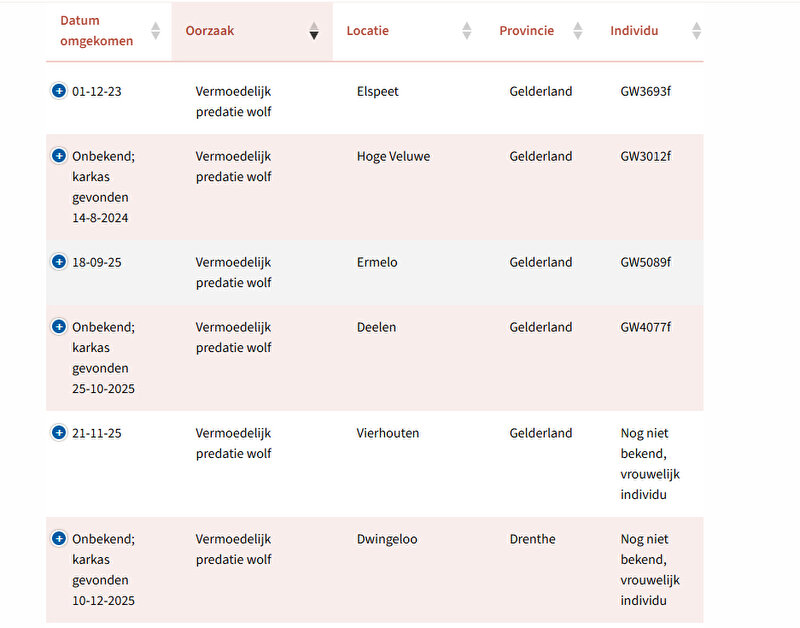Click sort arrows next to Datum omgekomen
The image size is (800, 628).
click(x=155, y=31)
